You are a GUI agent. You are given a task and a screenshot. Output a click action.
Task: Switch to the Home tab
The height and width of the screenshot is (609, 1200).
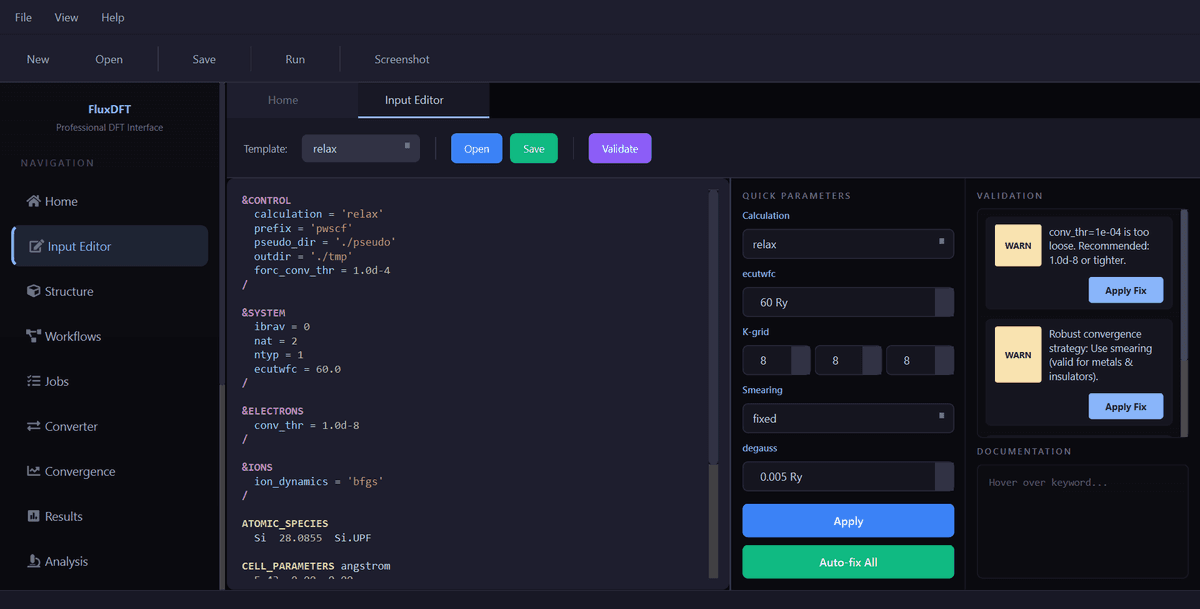pos(283,100)
